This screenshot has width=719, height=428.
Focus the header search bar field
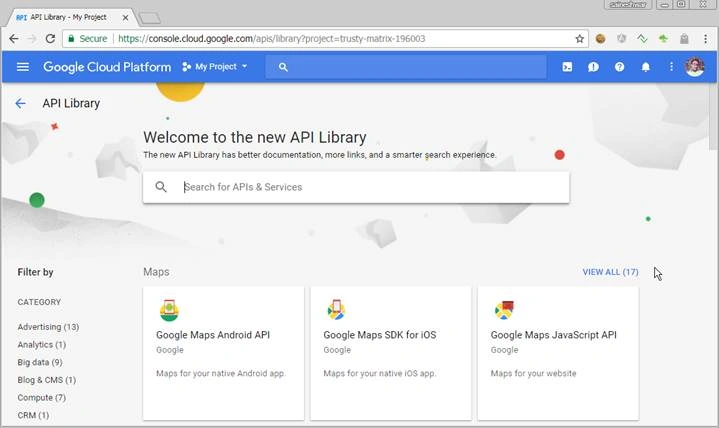point(406,67)
